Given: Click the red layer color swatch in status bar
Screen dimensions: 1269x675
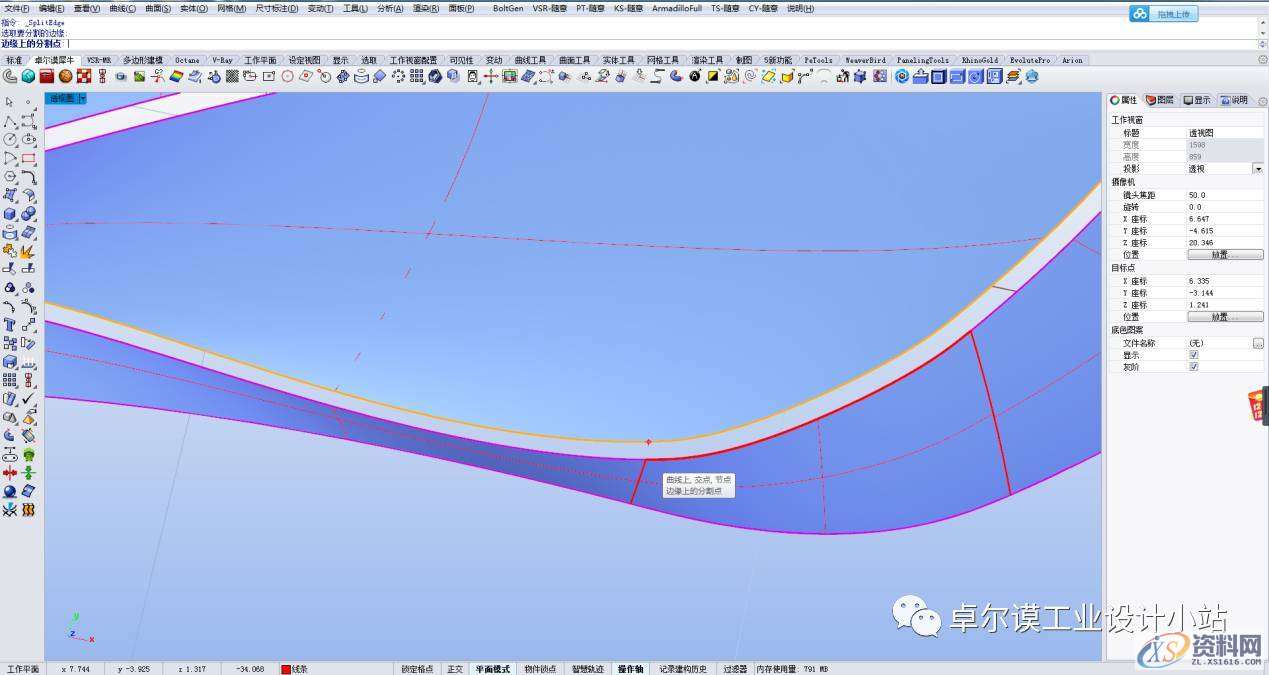Looking at the screenshot, I should 286,669.
